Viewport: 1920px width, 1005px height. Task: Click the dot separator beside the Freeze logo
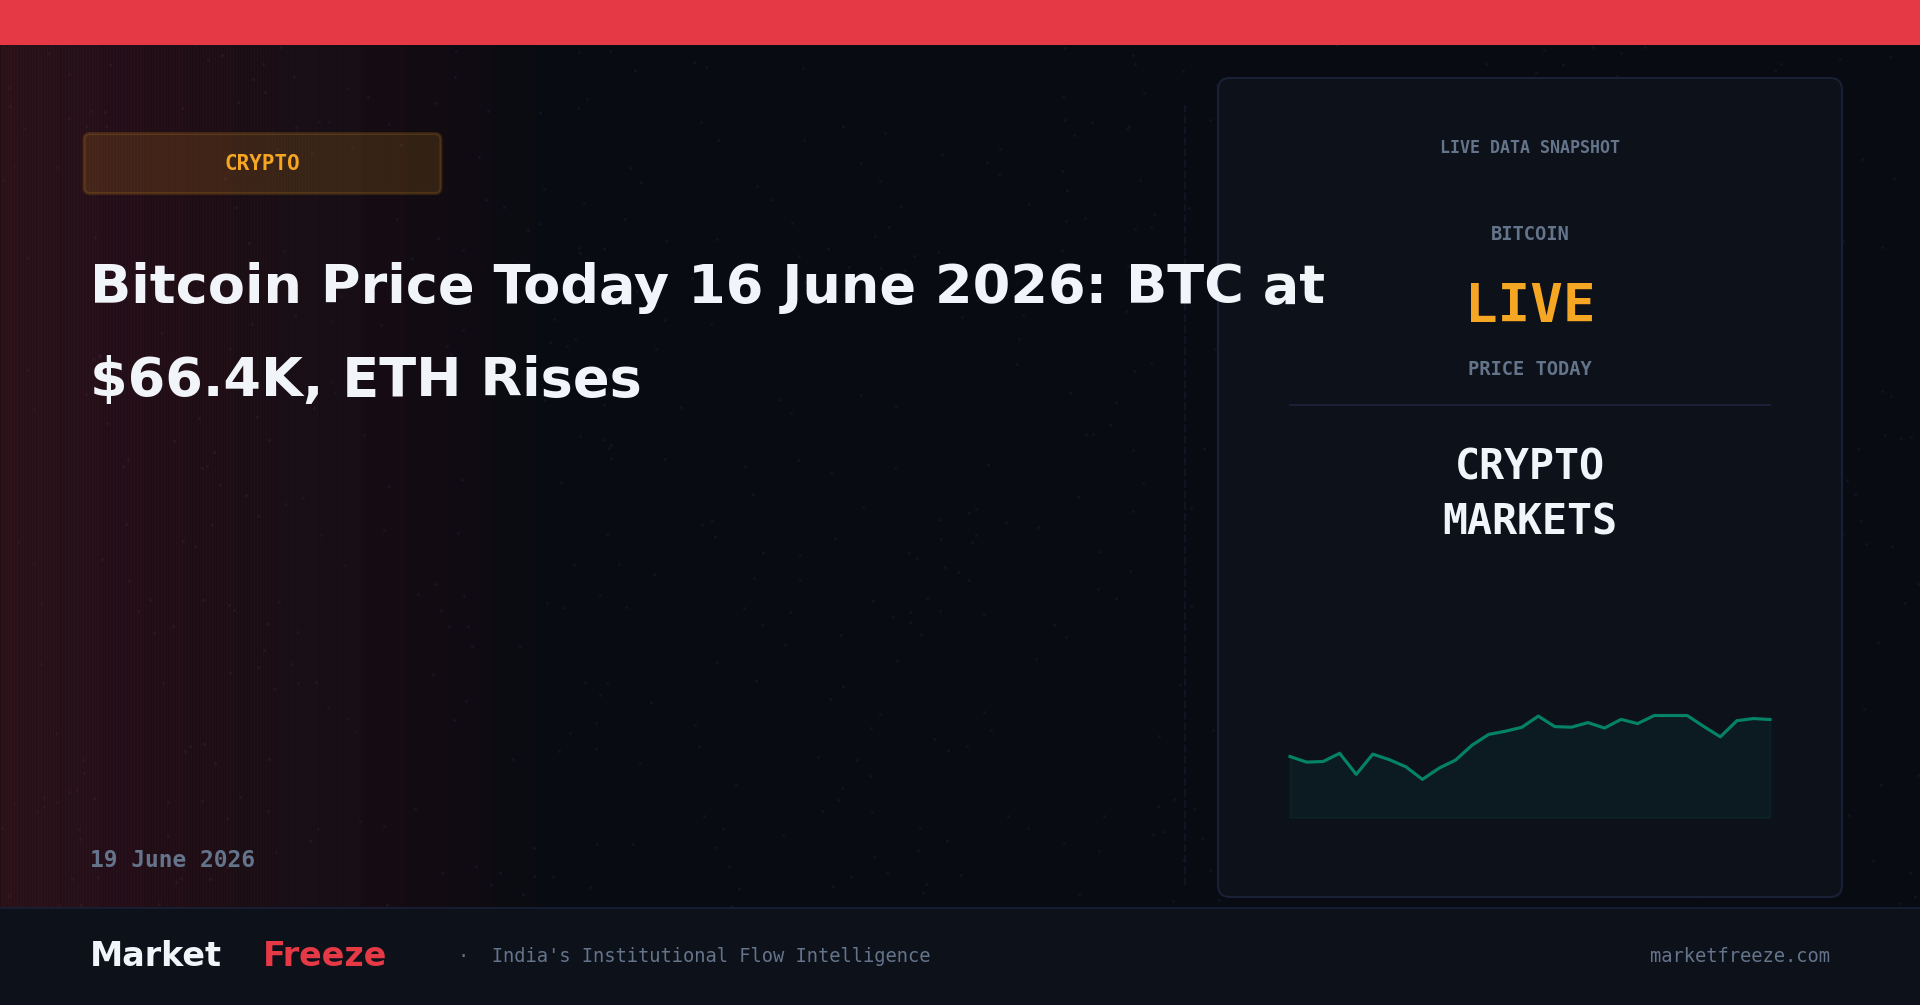coord(463,956)
